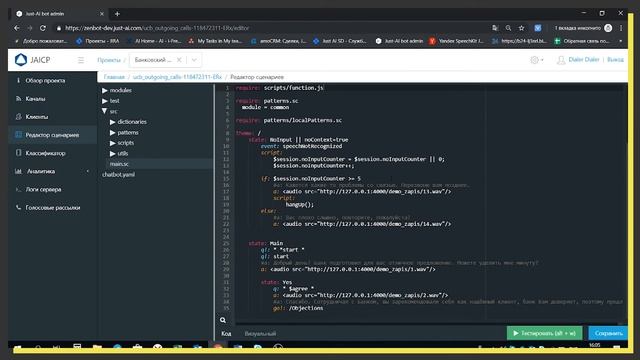Open the project selector dropdown arrow

tap(194, 60)
